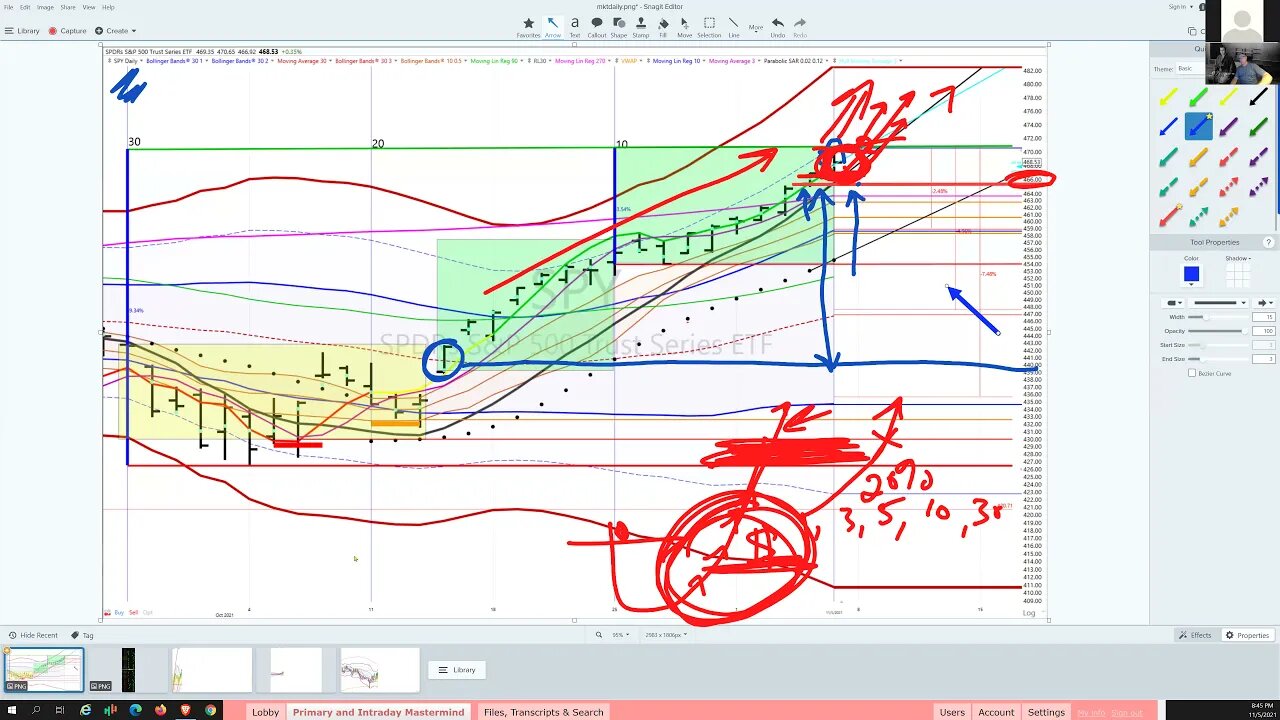This screenshot has height=720, width=1280.
Task: Open the zoom percentage dropdown
Action: tap(619, 635)
